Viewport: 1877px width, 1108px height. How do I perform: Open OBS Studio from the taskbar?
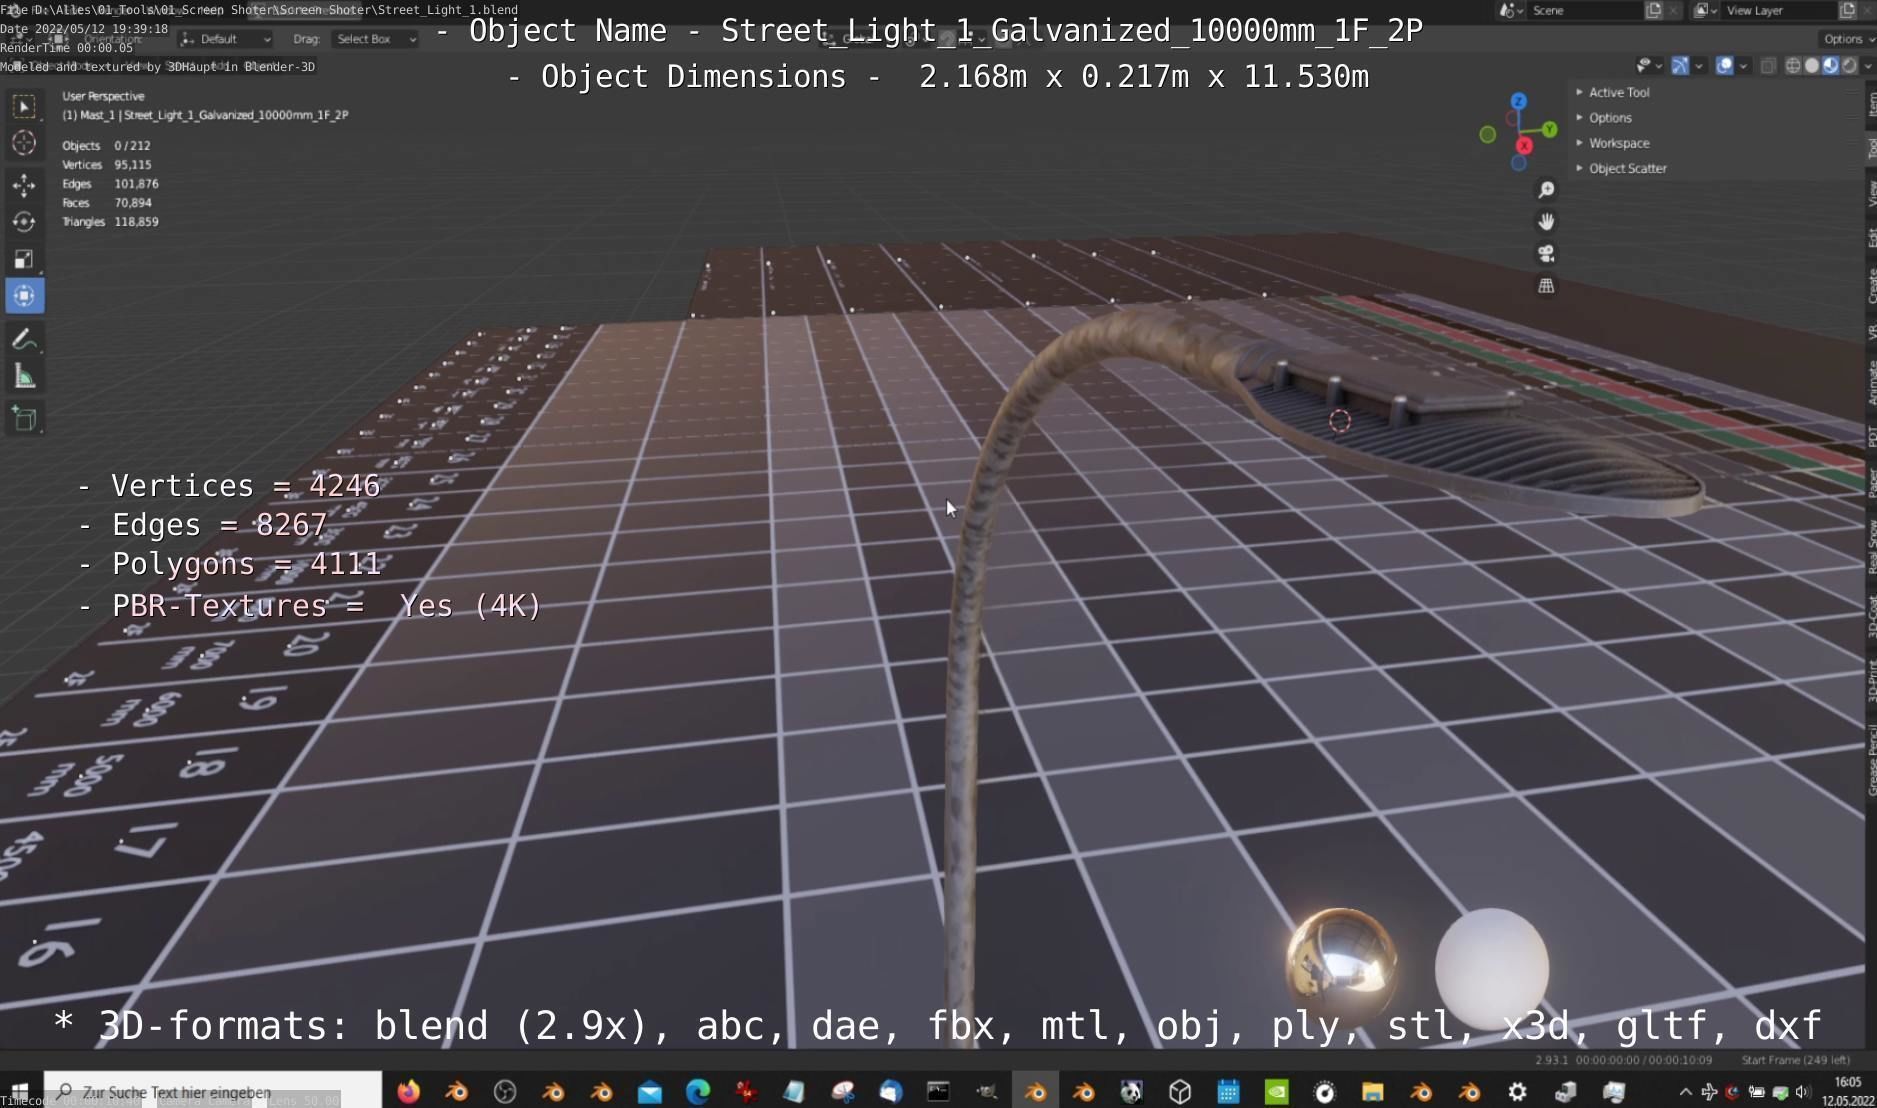[505, 1091]
